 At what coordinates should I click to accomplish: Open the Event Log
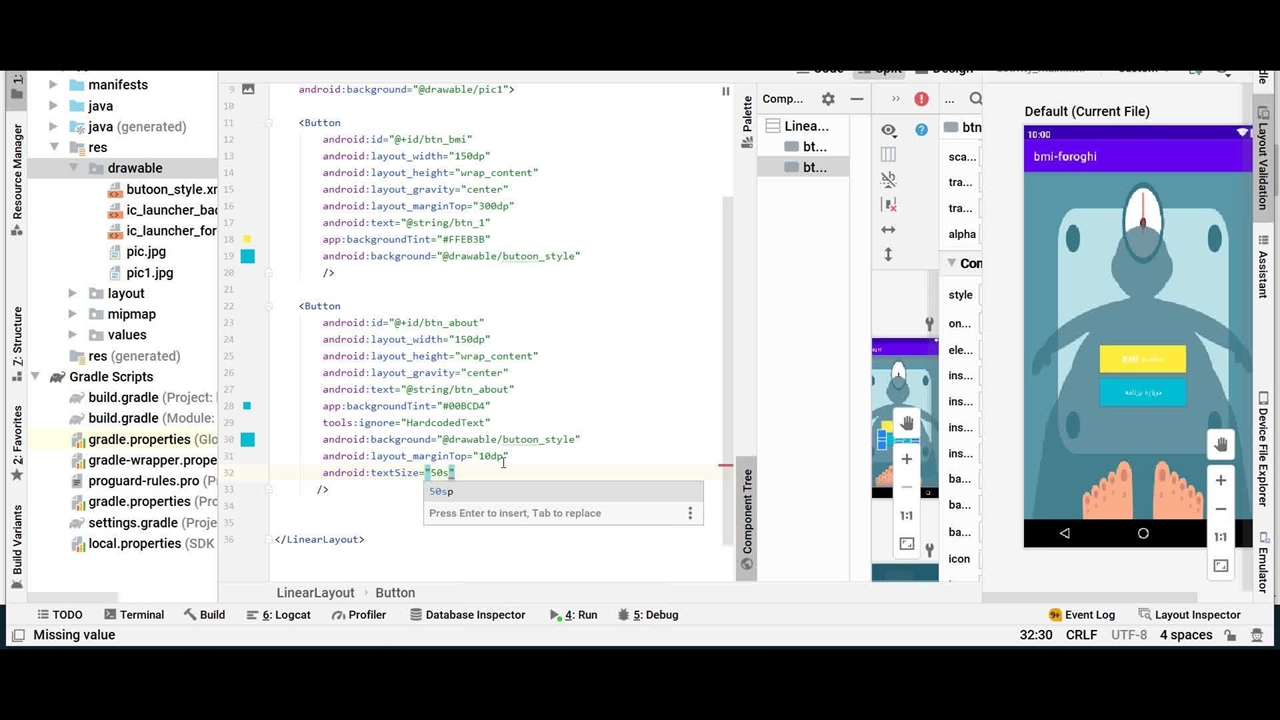coord(1081,615)
